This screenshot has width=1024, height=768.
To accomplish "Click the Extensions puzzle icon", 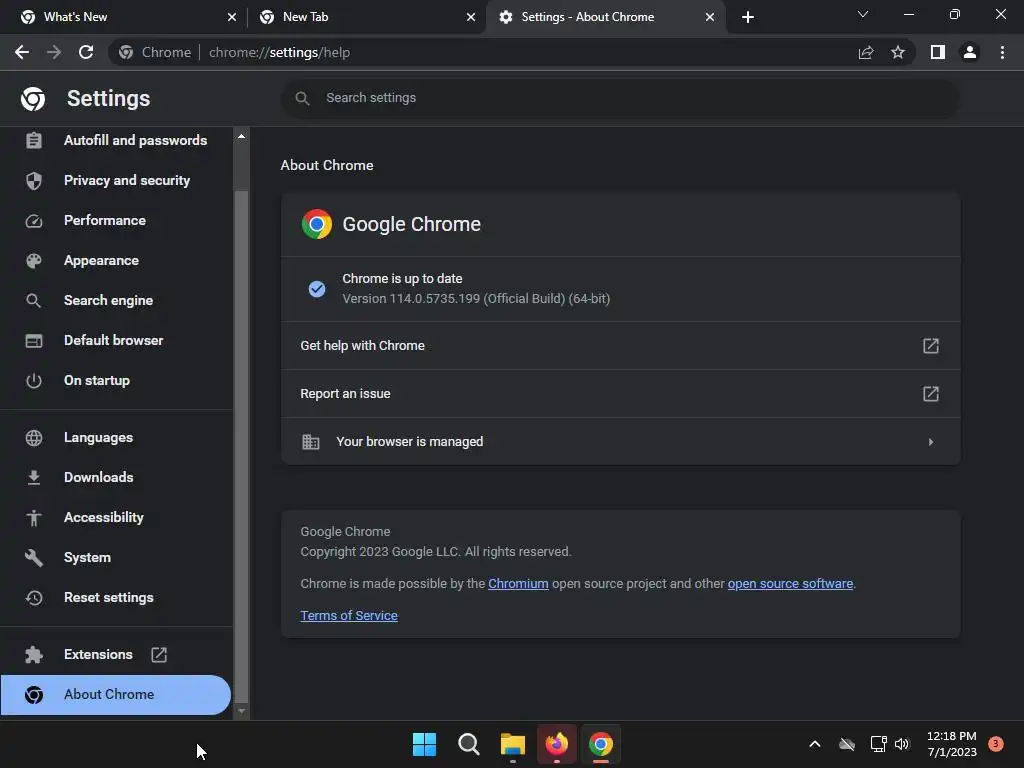I will tap(34, 654).
